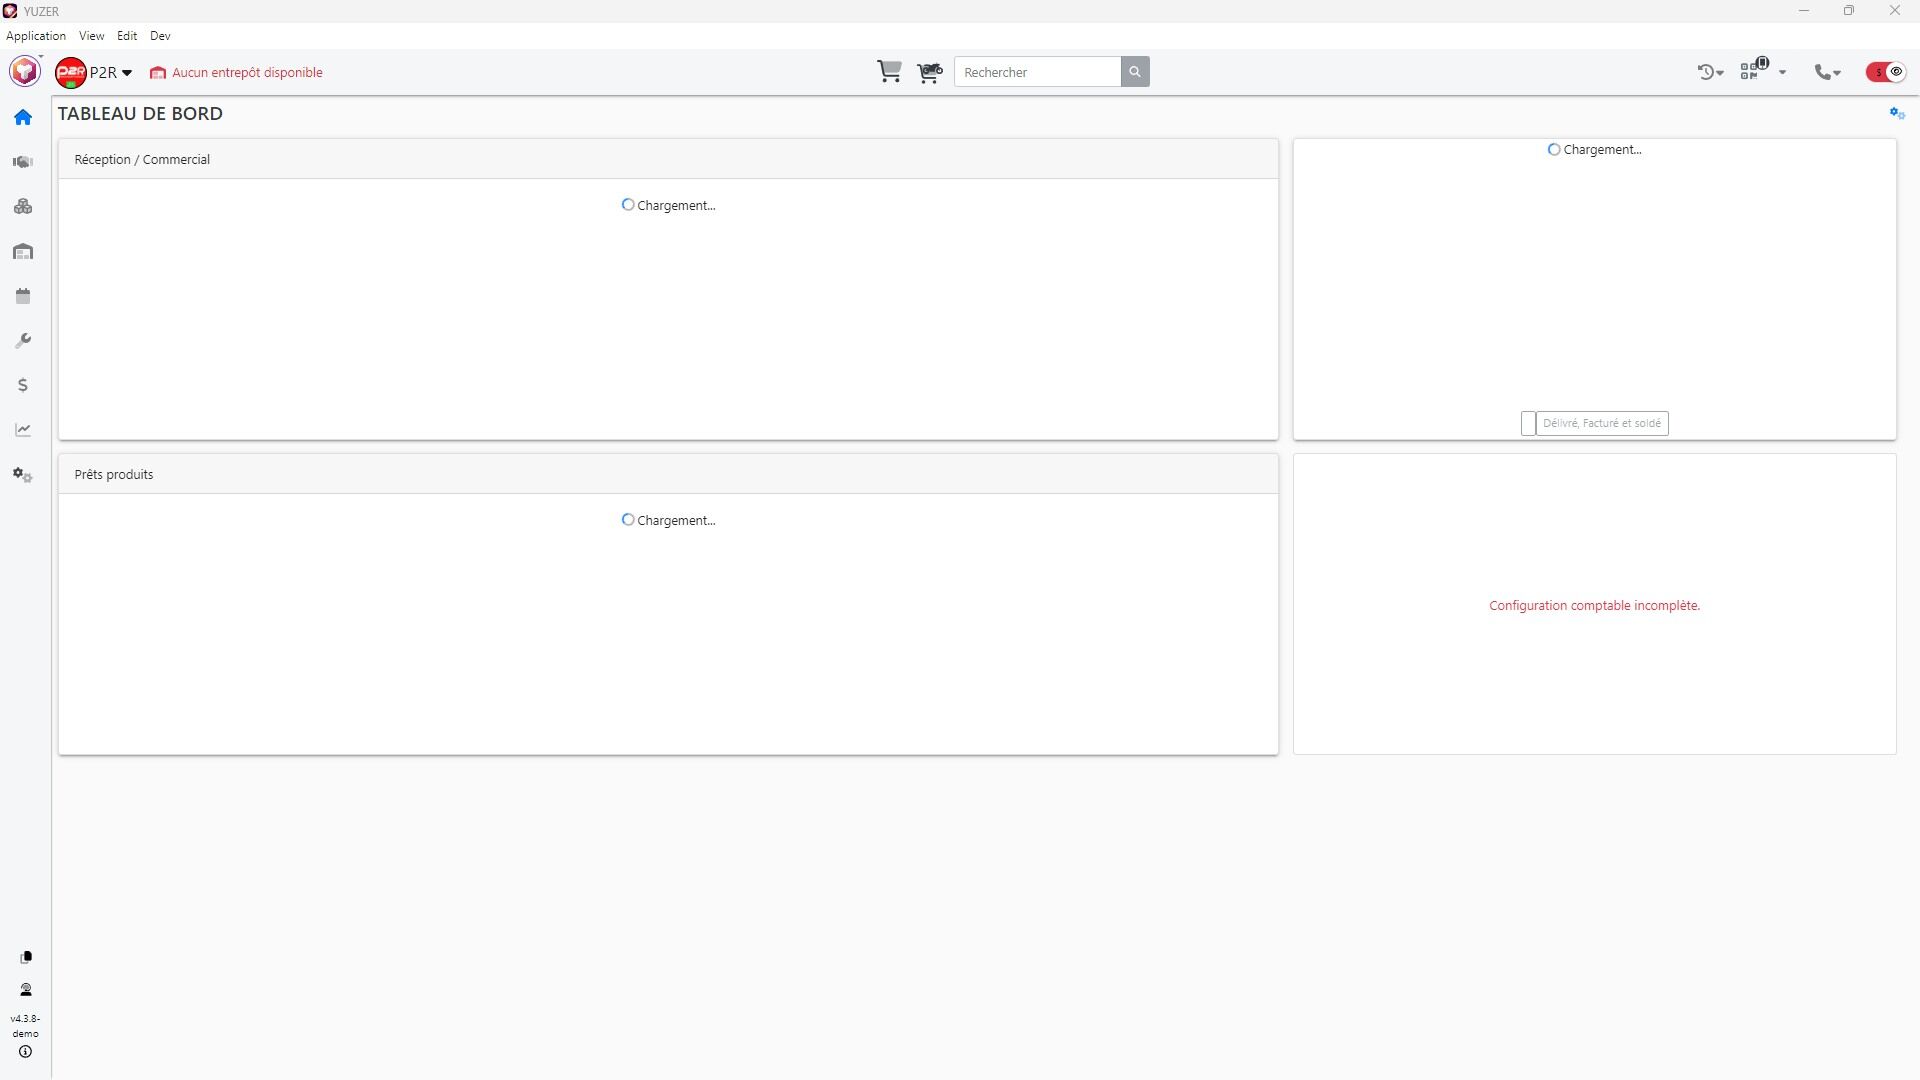1920x1080 pixels.
Task: Open the stacked boxes products section
Action: point(23,207)
